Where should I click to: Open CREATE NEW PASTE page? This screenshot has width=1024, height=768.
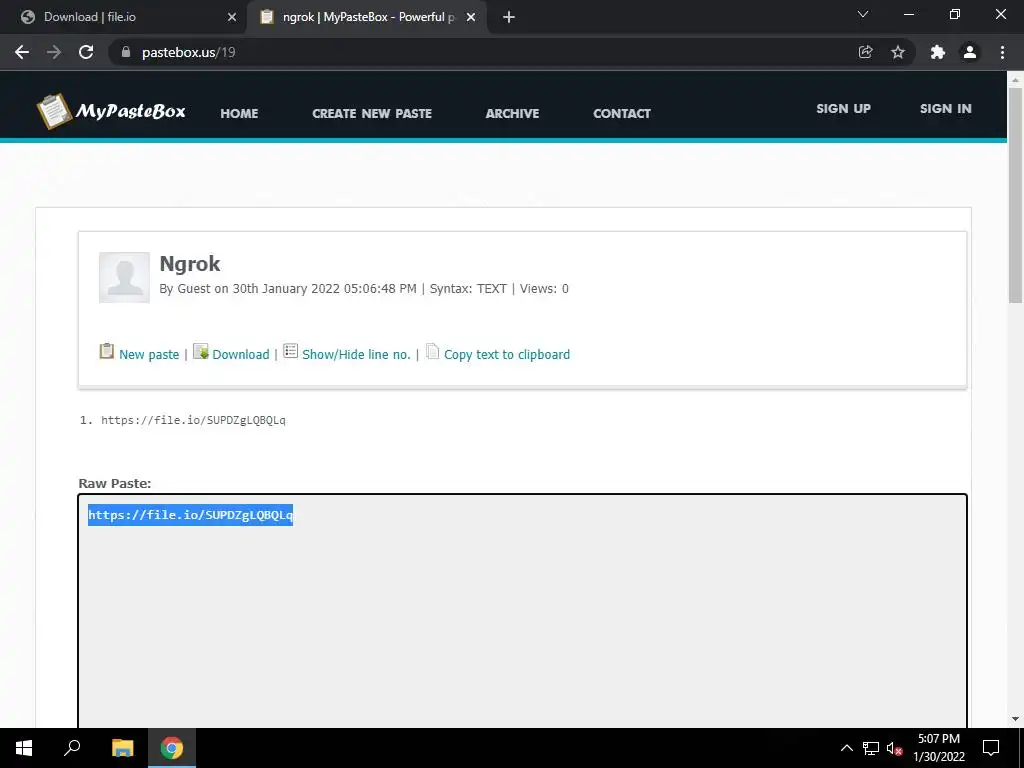pos(372,113)
